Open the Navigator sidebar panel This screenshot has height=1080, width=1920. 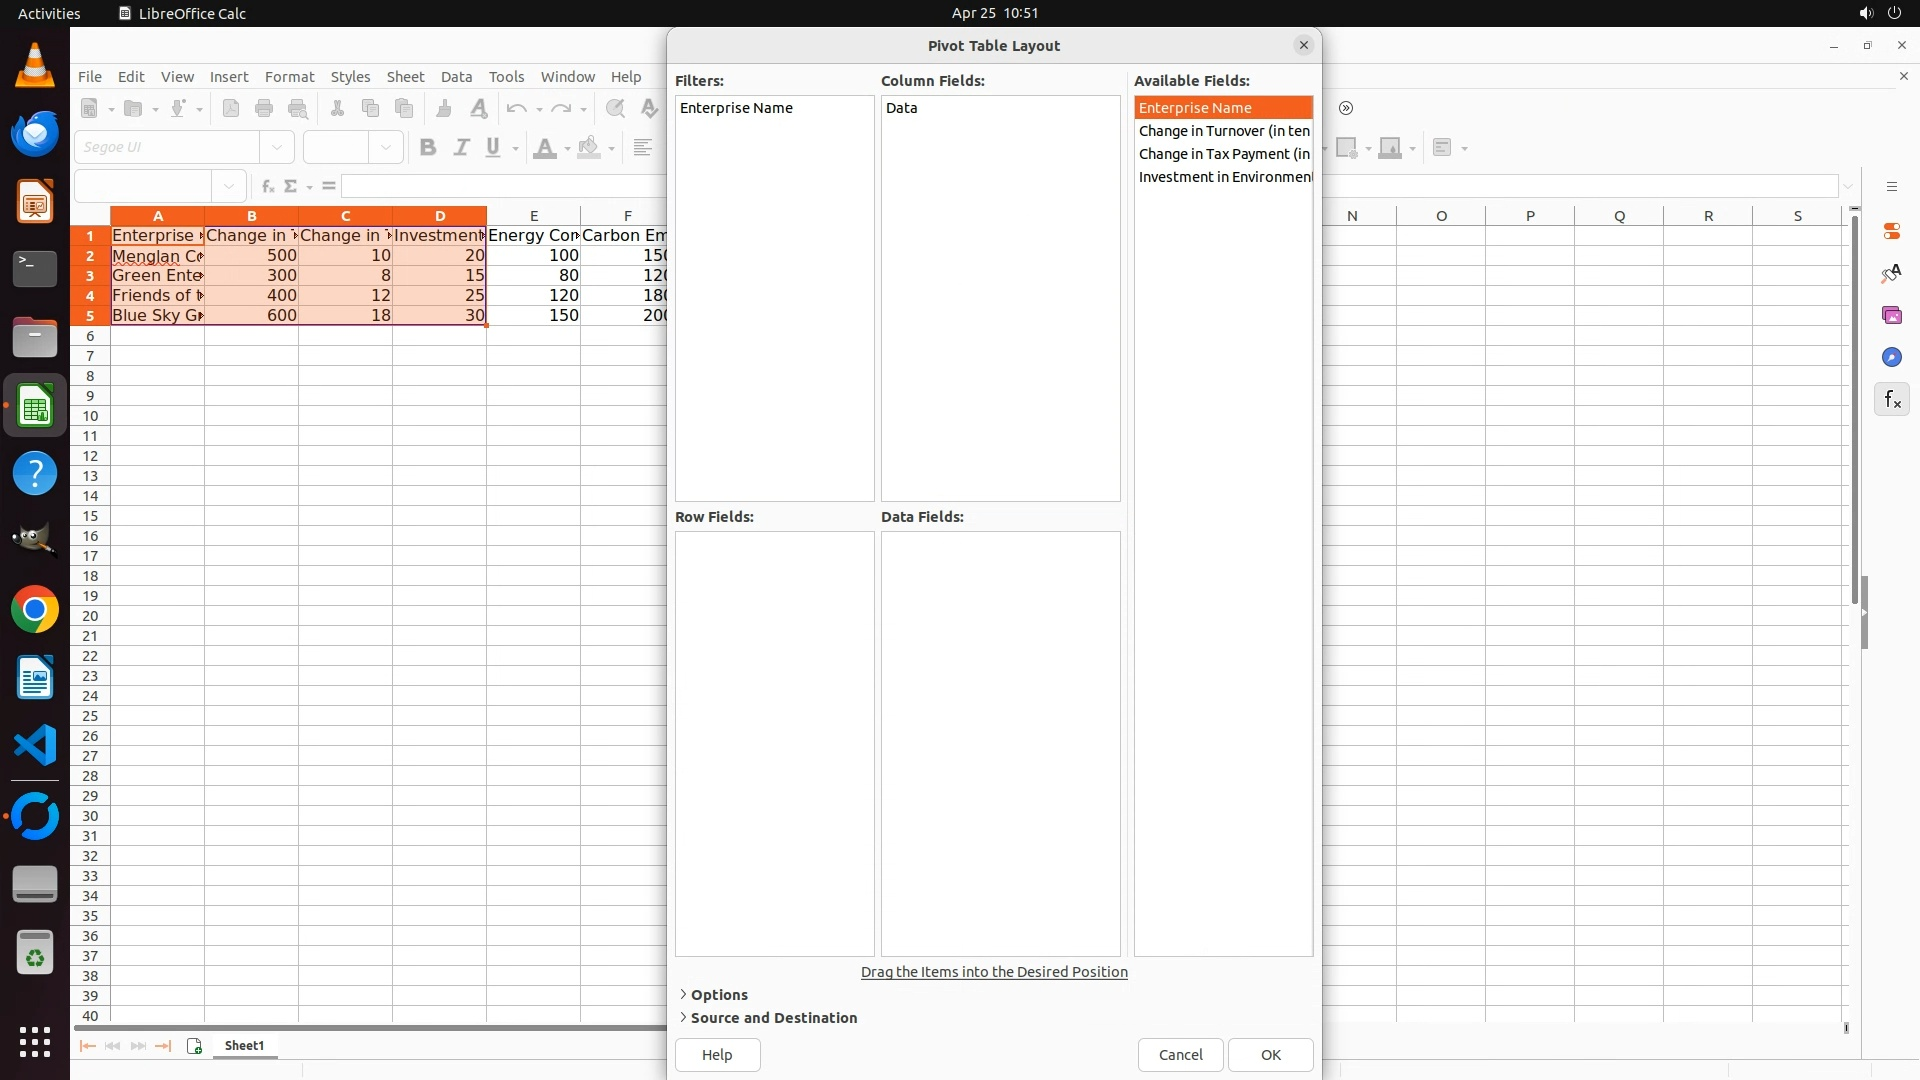click(1891, 358)
